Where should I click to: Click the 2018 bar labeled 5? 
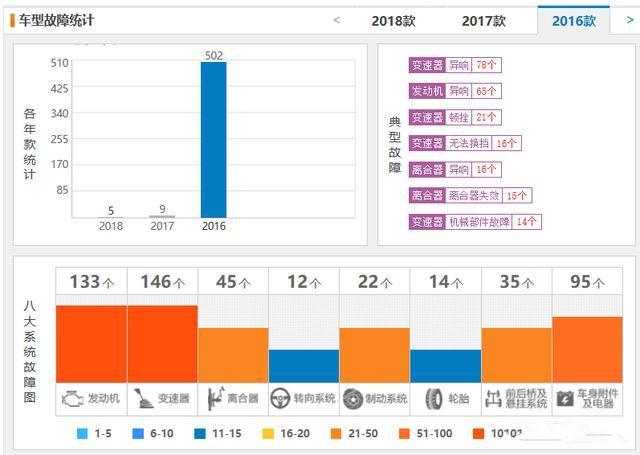tap(111, 217)
